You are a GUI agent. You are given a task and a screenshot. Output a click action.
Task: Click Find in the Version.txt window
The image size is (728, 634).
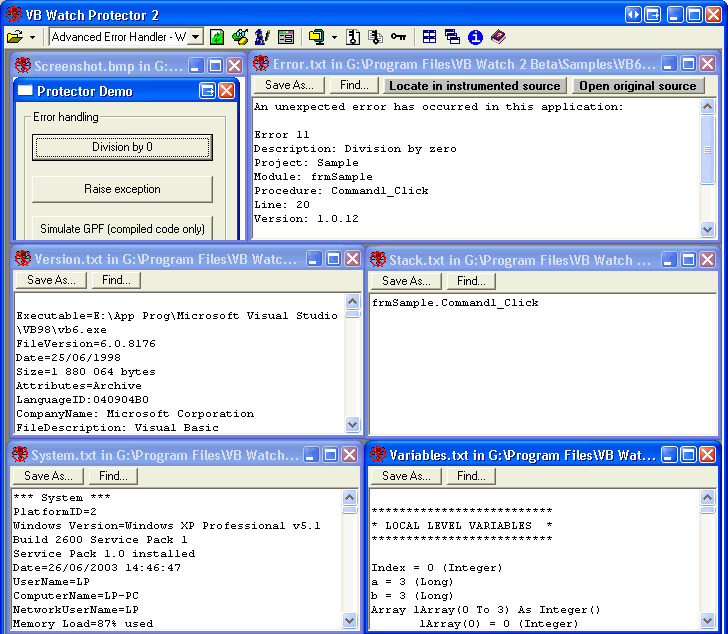(116, 280)
